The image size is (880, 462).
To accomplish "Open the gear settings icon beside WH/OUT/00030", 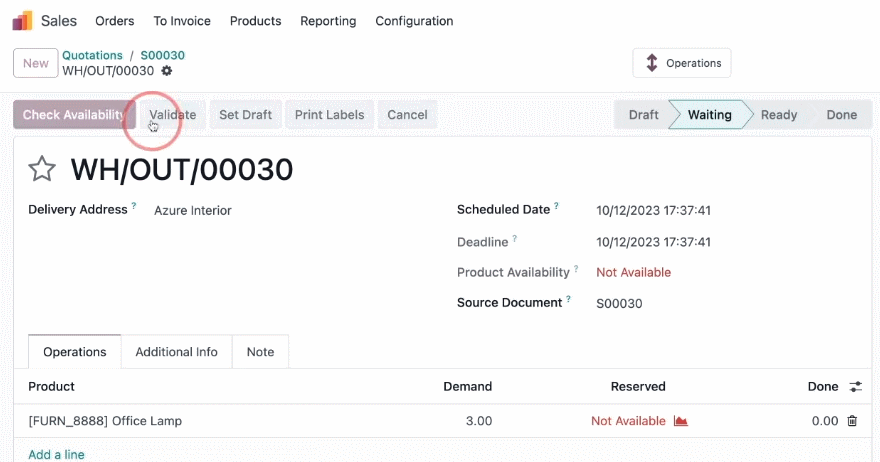I will [167, 71].
